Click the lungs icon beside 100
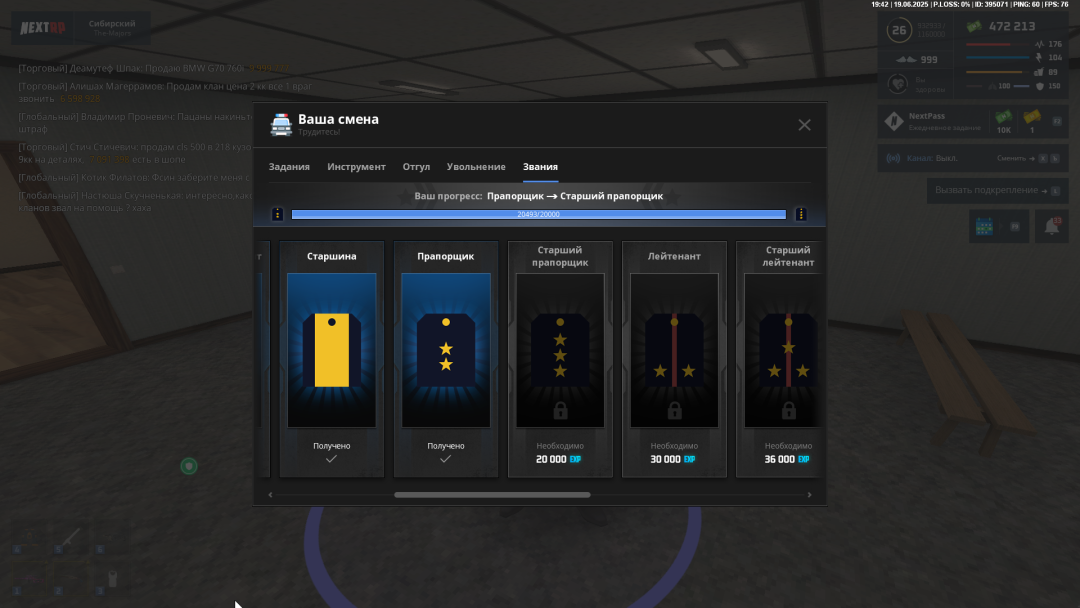The width and height of the screenshot is (1080, 608). 992,86
